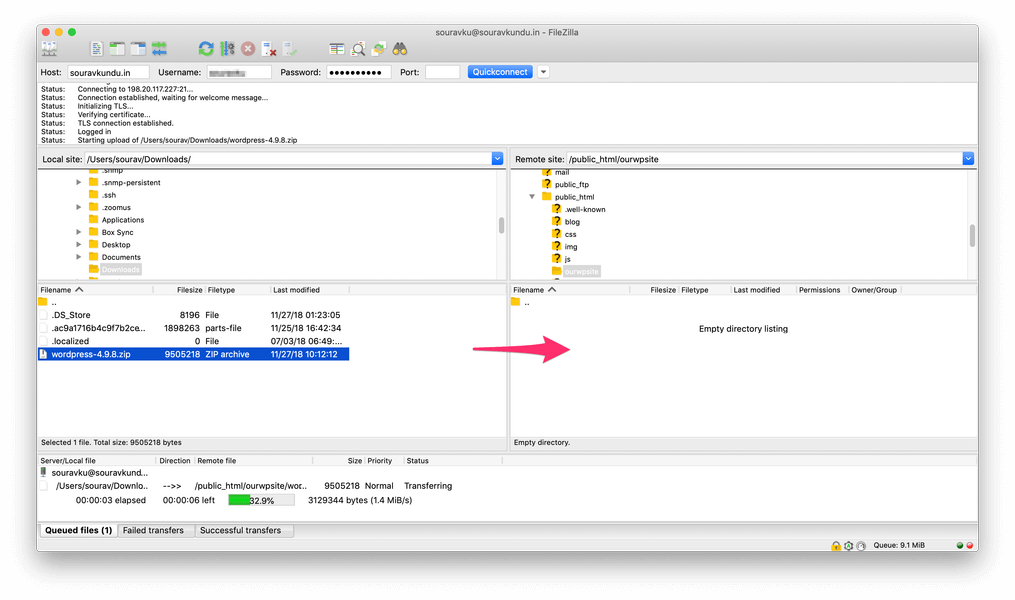Image resolution: width=1015 pixels, height=600 pixels.
Task: Select the img folder in remote tree
Action: [564, 247]
